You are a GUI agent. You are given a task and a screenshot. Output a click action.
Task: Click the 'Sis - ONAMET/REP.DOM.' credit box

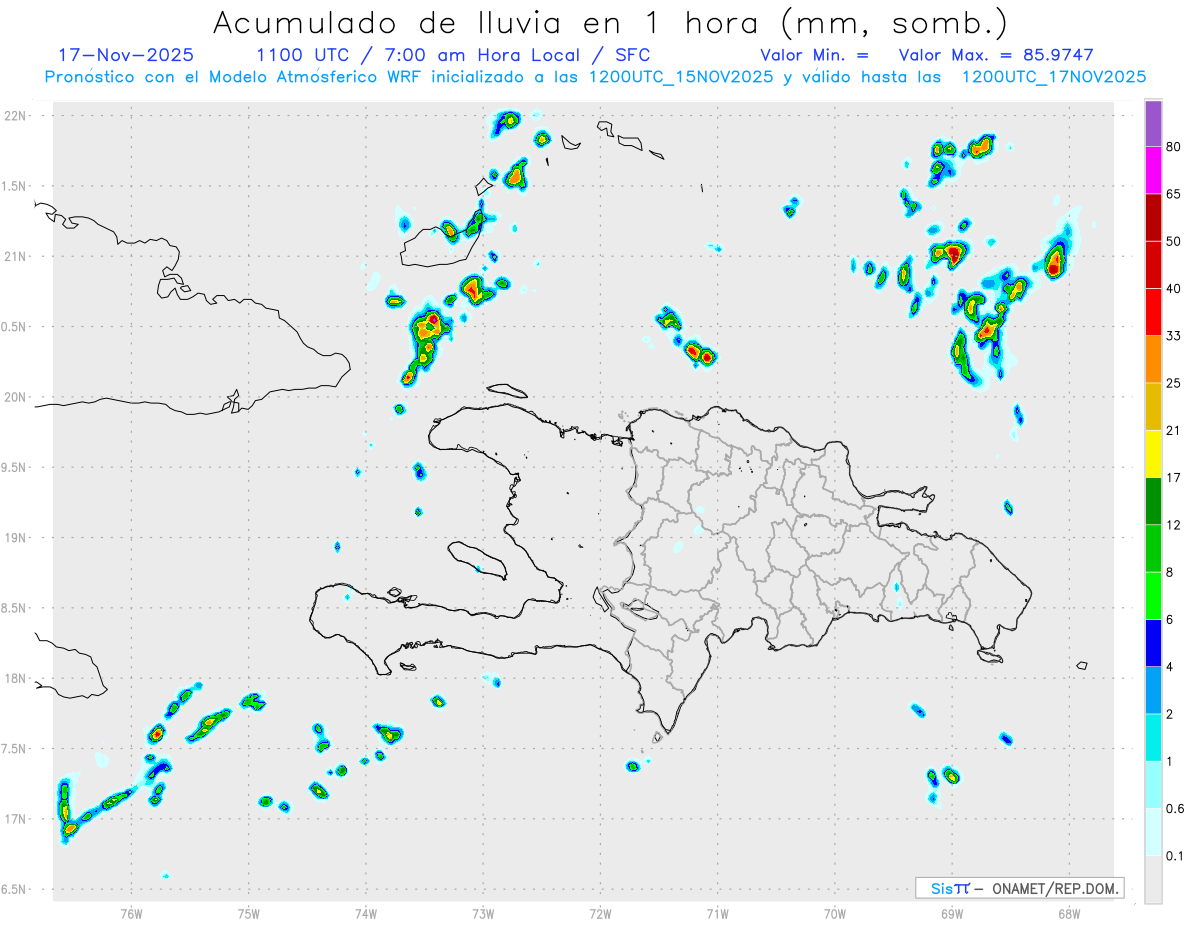point(1019,888)
